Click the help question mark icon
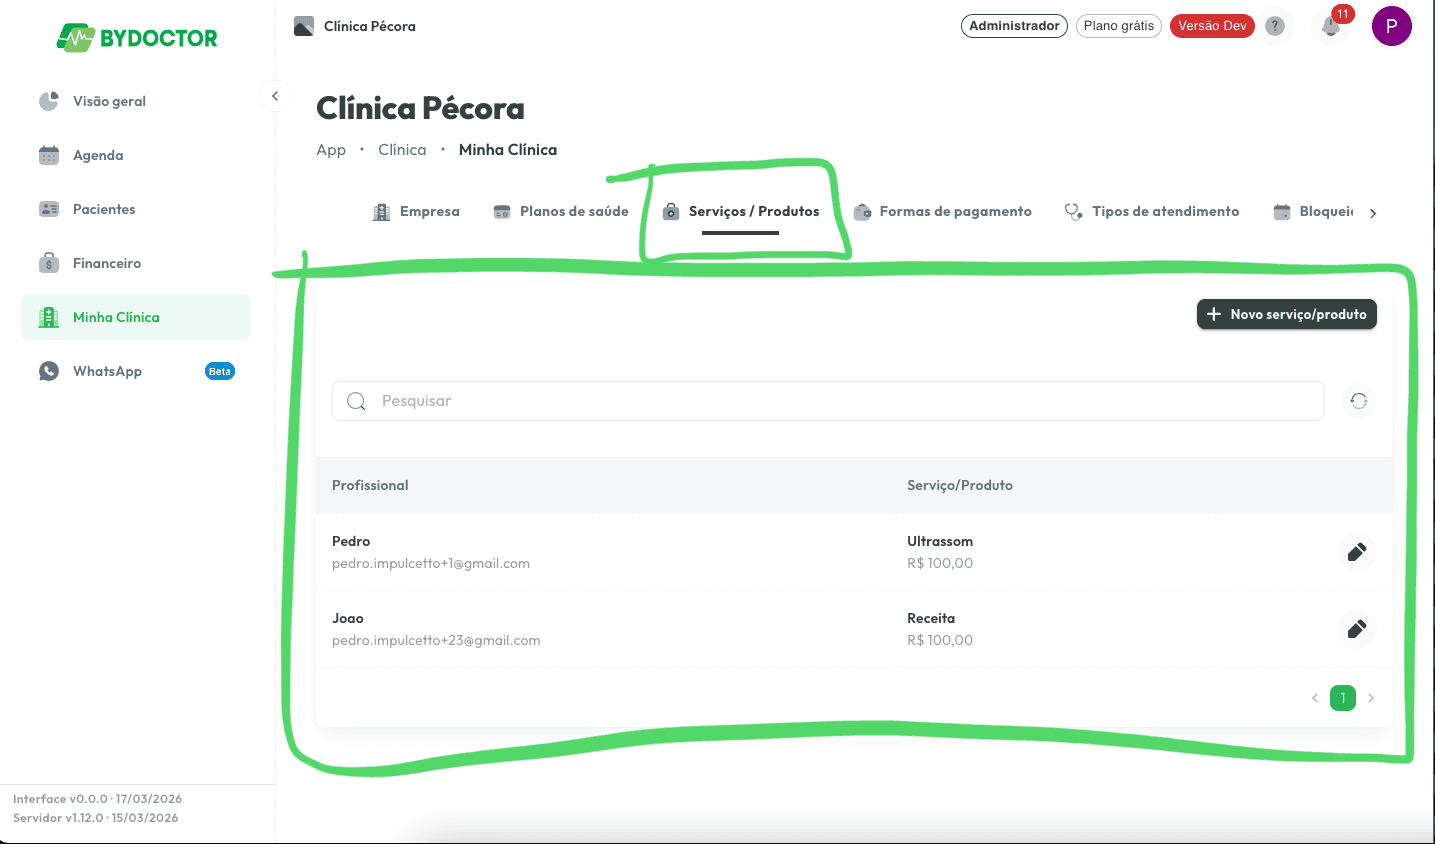This screenshot has height=844, width=1435. [1275, 26]
